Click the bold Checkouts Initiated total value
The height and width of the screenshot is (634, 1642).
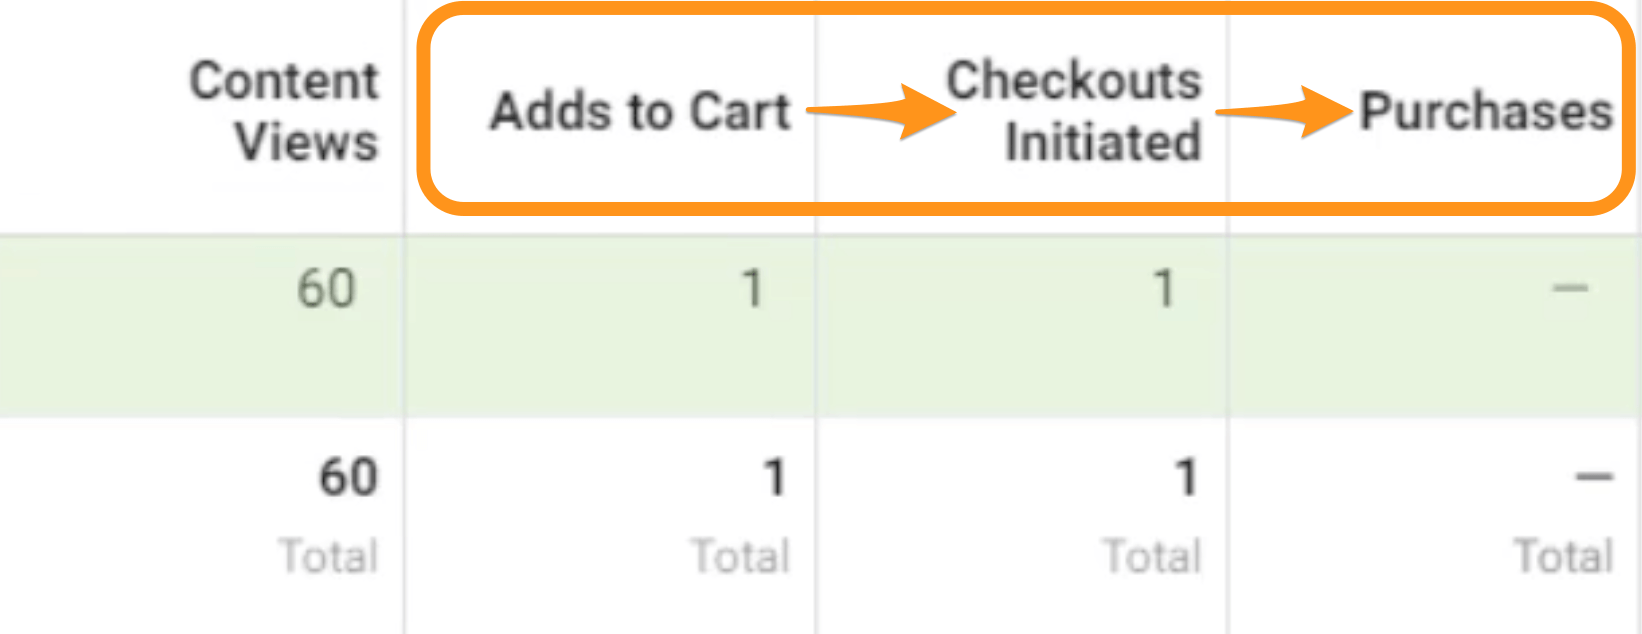(x=1186, y=477)
